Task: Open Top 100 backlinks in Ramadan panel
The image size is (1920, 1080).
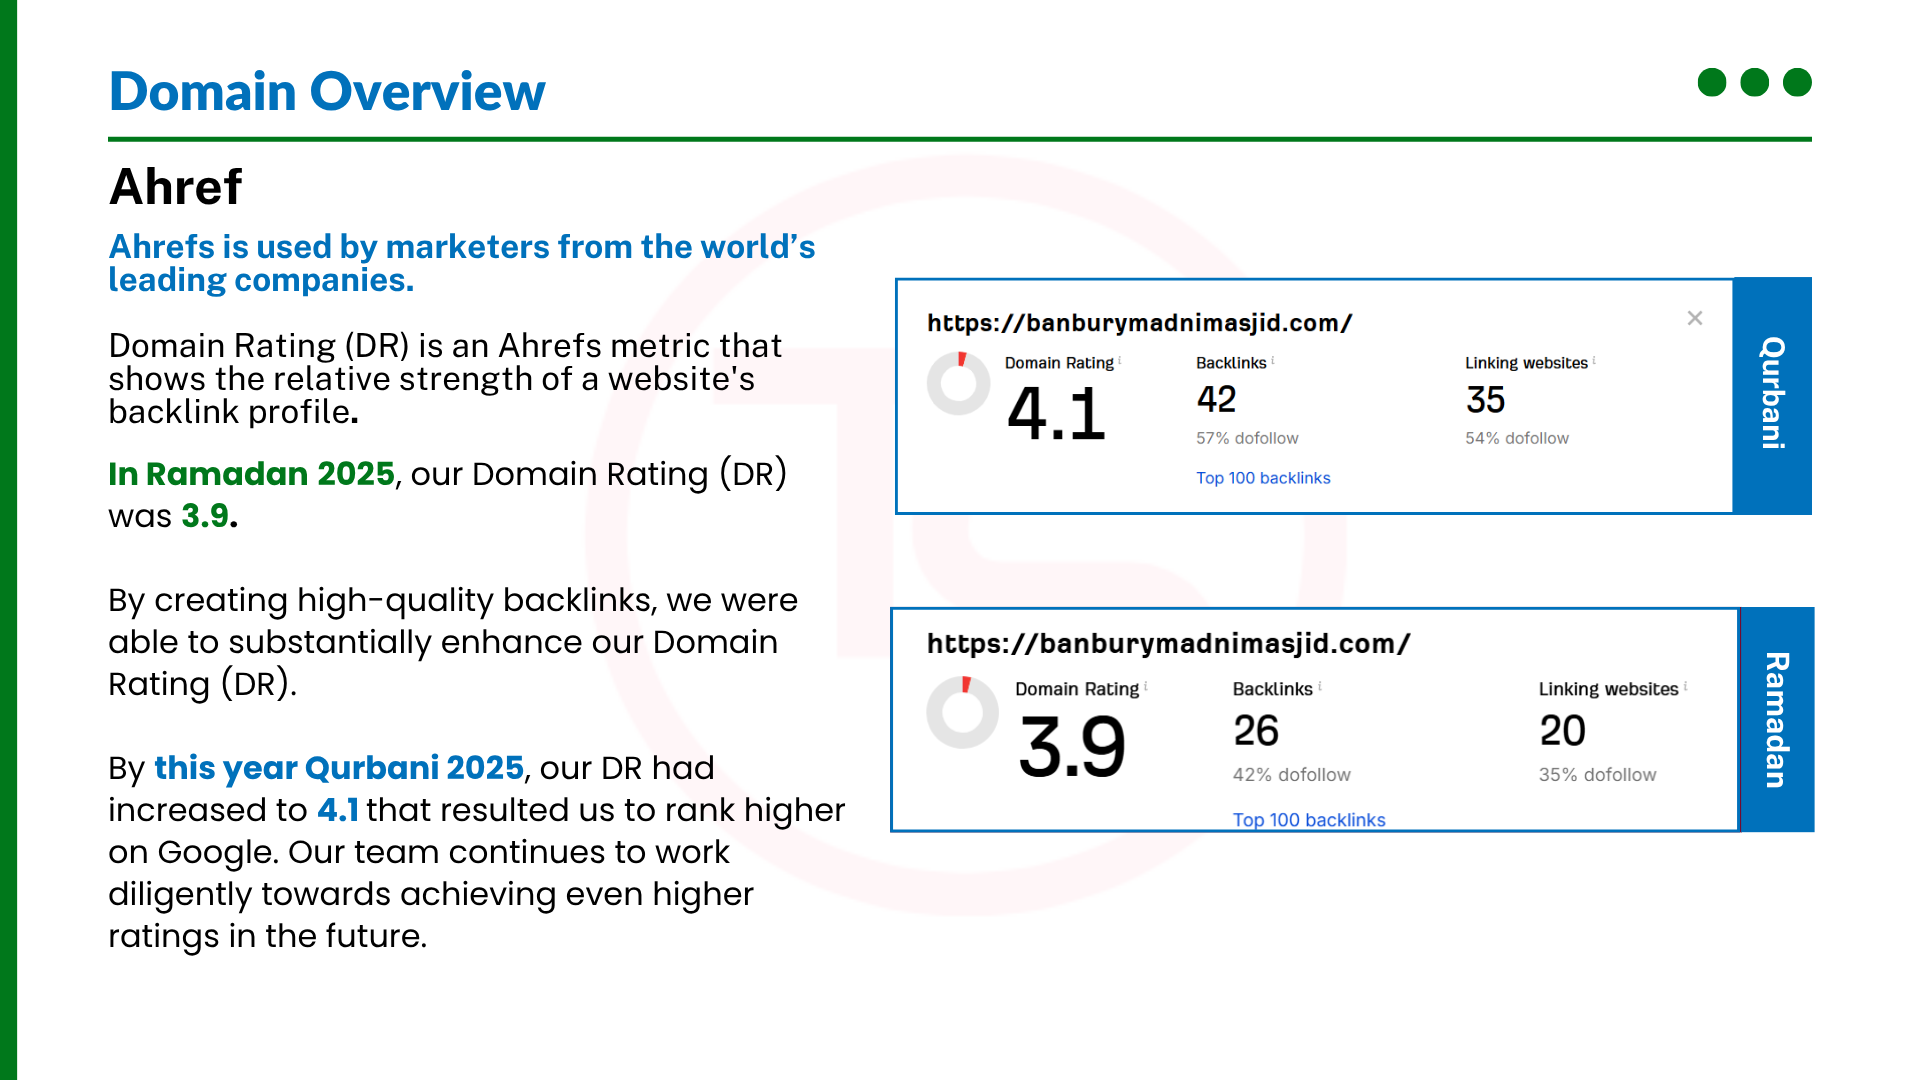Action: click(x=1308, y=820)
